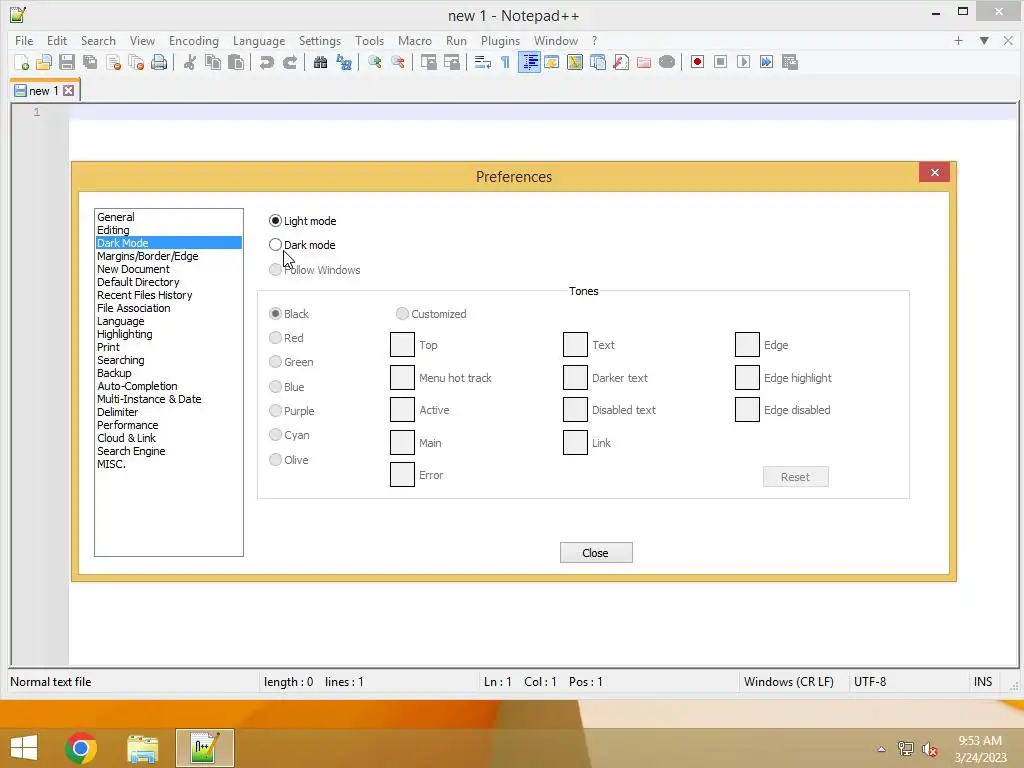The width and height of the screenshot is (1024, 768).
Task: Click the Close button in Preferences
Action: coord(596,552)
